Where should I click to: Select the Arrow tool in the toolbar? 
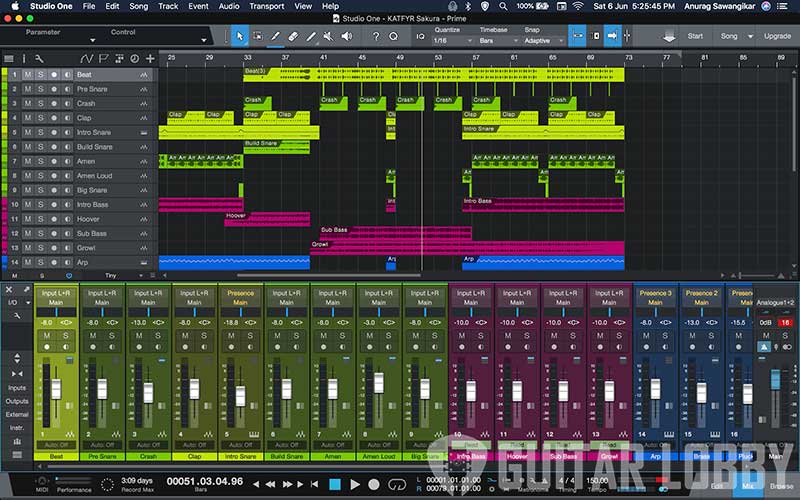(x=240, y=36)
